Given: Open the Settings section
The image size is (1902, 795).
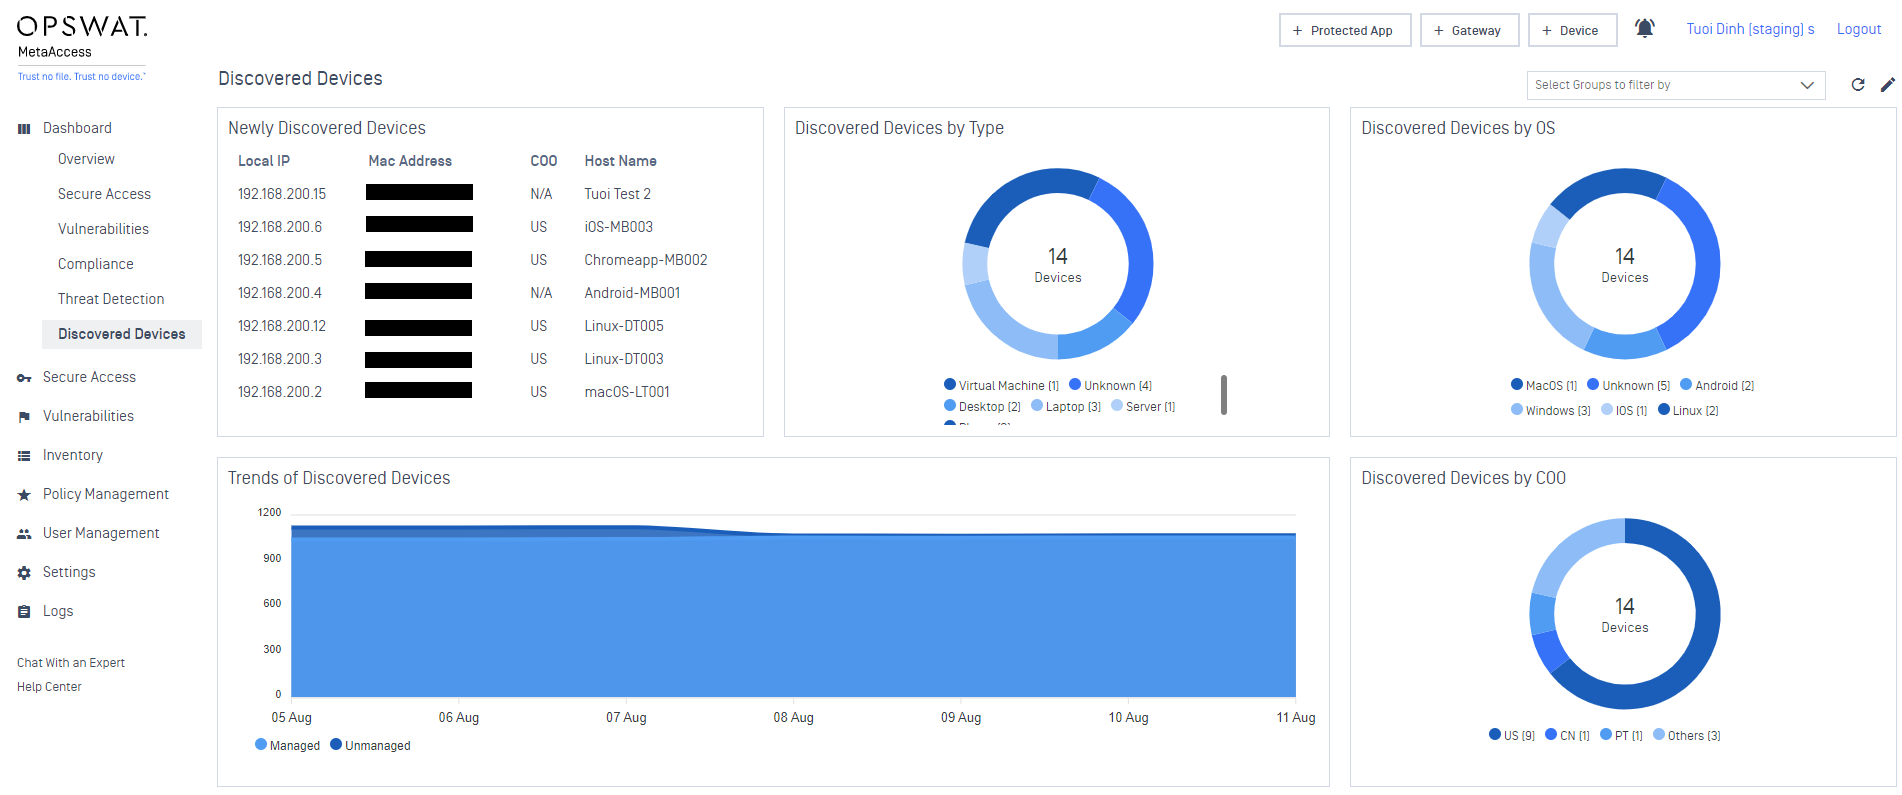Looking at the screenshot, I should (x=69, y=572).
